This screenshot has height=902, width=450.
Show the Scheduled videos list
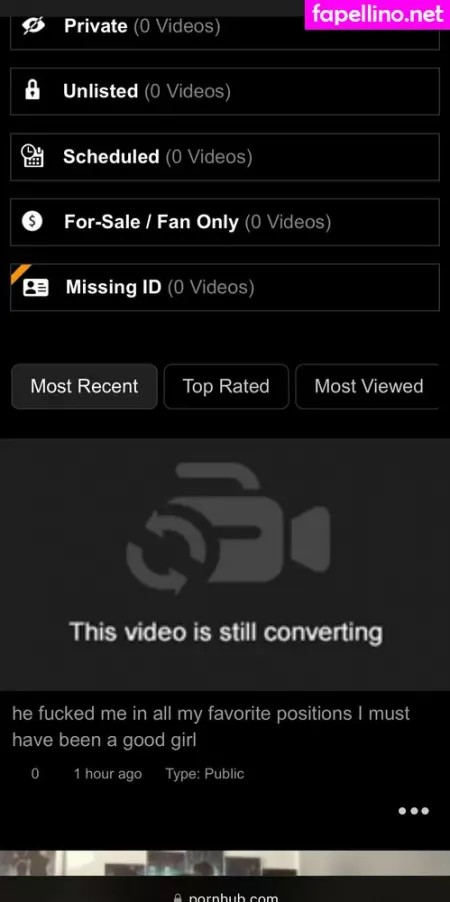coord(225,156)
